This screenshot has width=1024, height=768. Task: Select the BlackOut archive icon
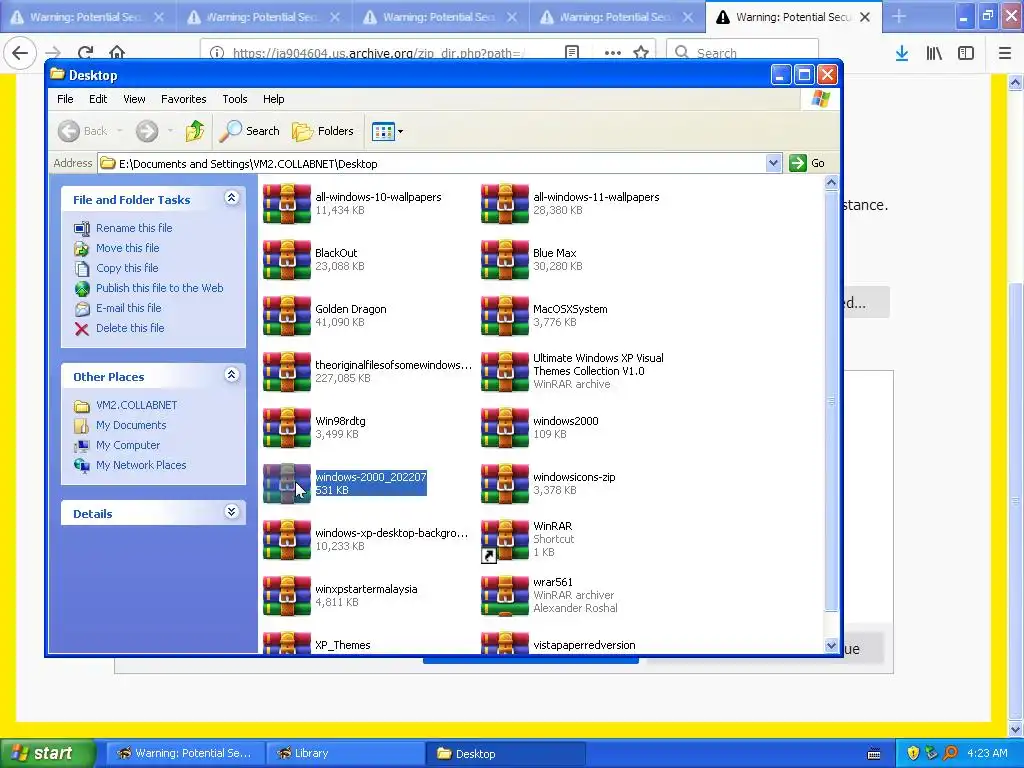click(287, 259)
